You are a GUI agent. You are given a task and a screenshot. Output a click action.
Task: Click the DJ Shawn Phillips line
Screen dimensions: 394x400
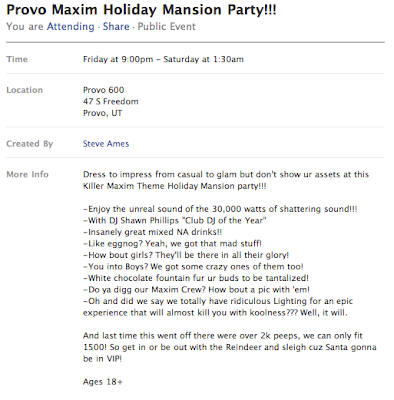click(175, 220)
